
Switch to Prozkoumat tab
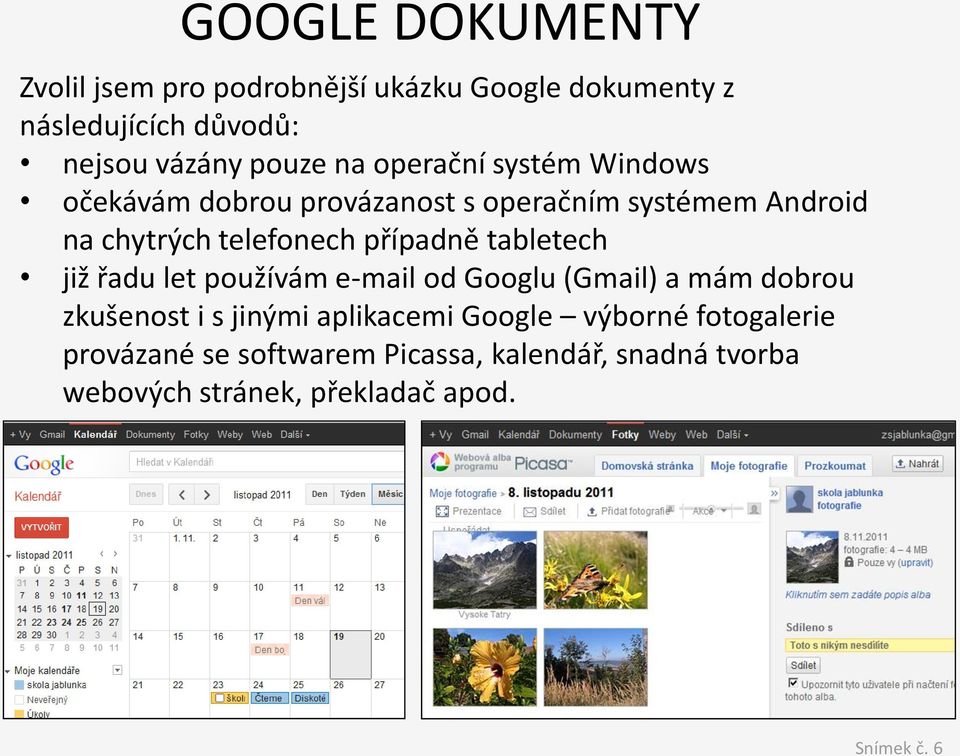coord(834,465)
